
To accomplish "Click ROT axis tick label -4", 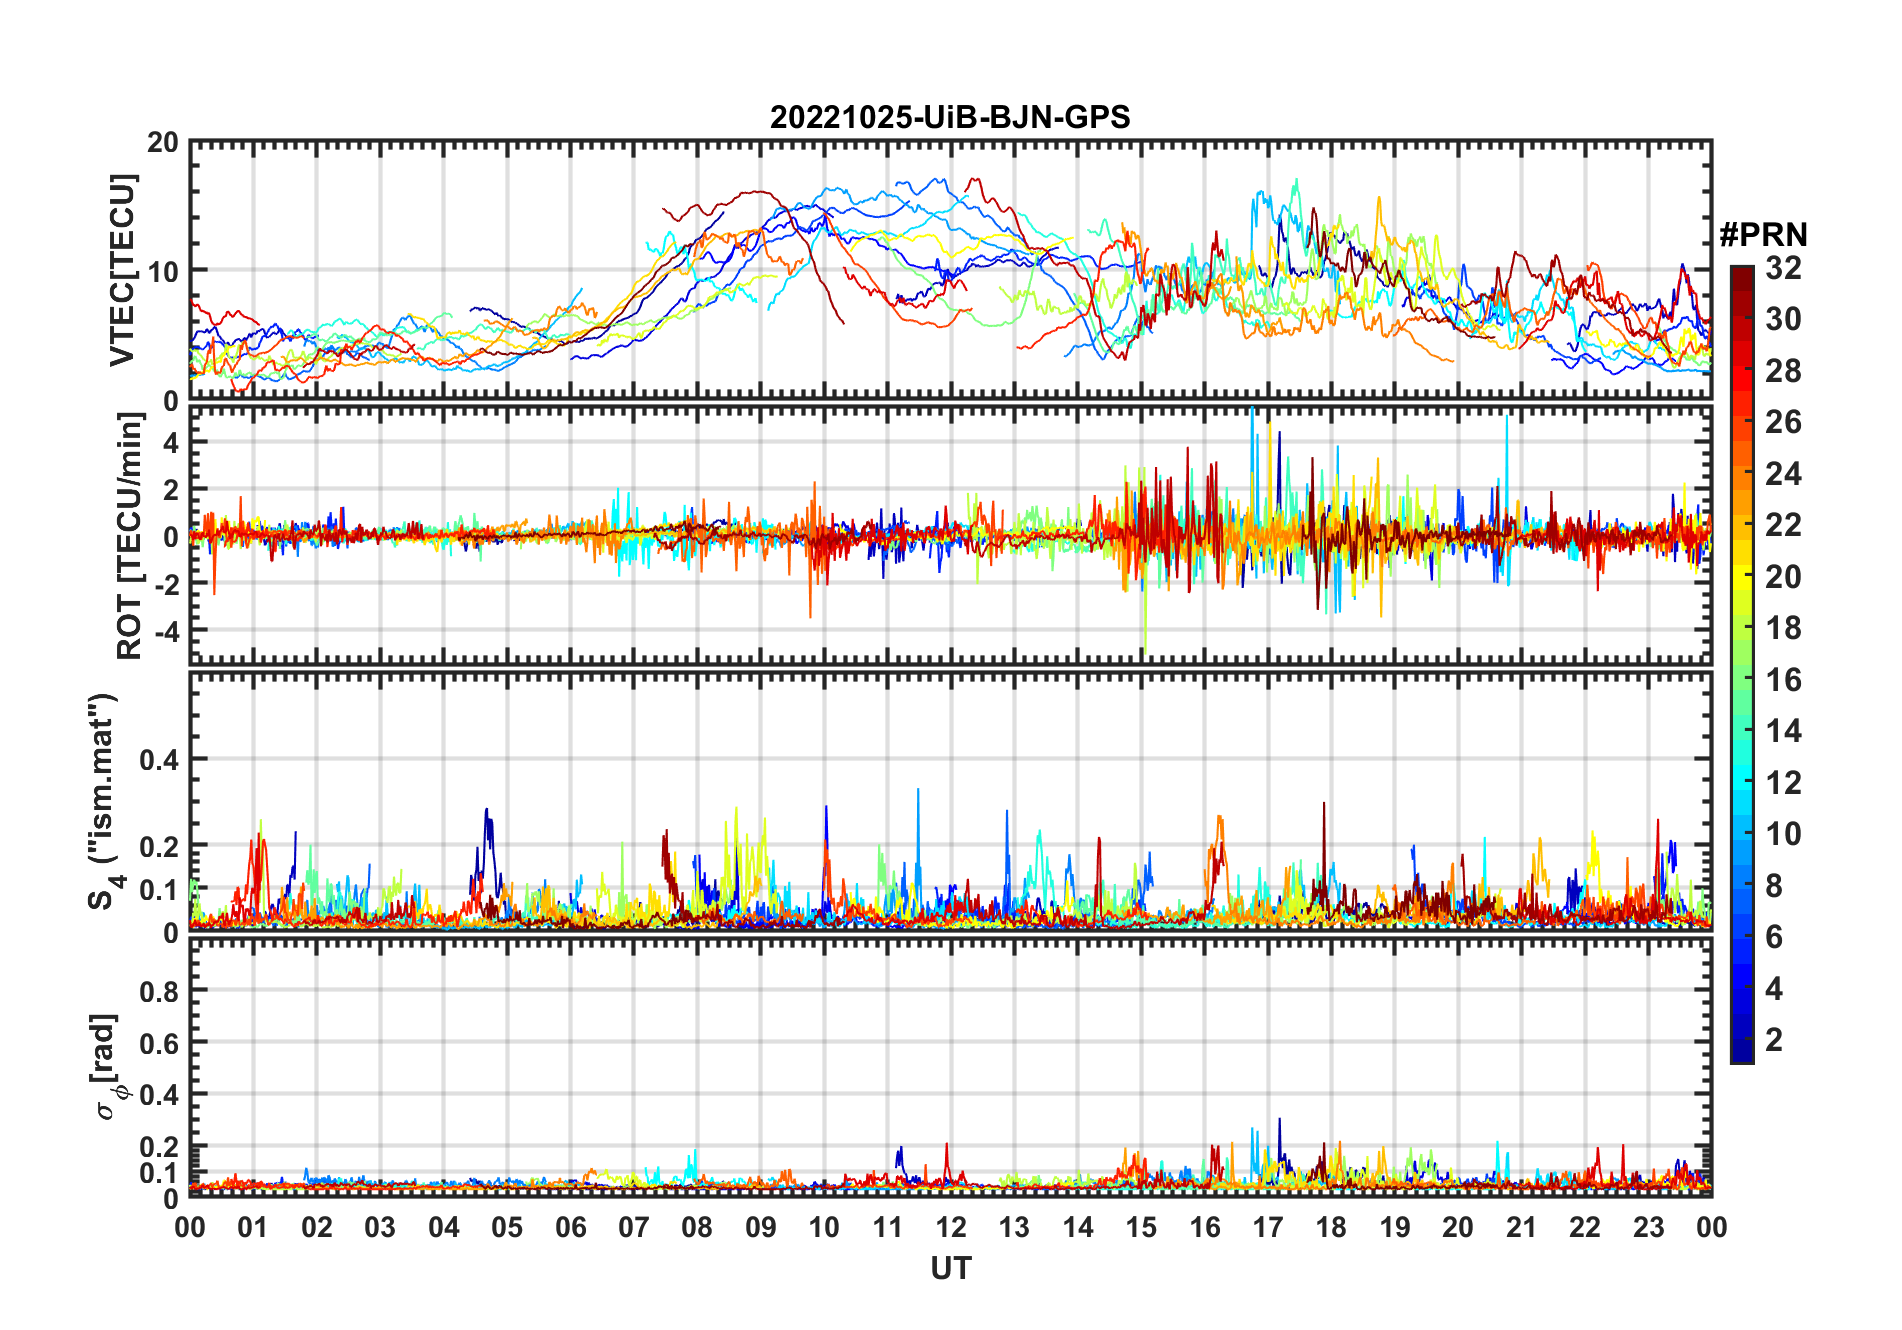I will [167, 632].
